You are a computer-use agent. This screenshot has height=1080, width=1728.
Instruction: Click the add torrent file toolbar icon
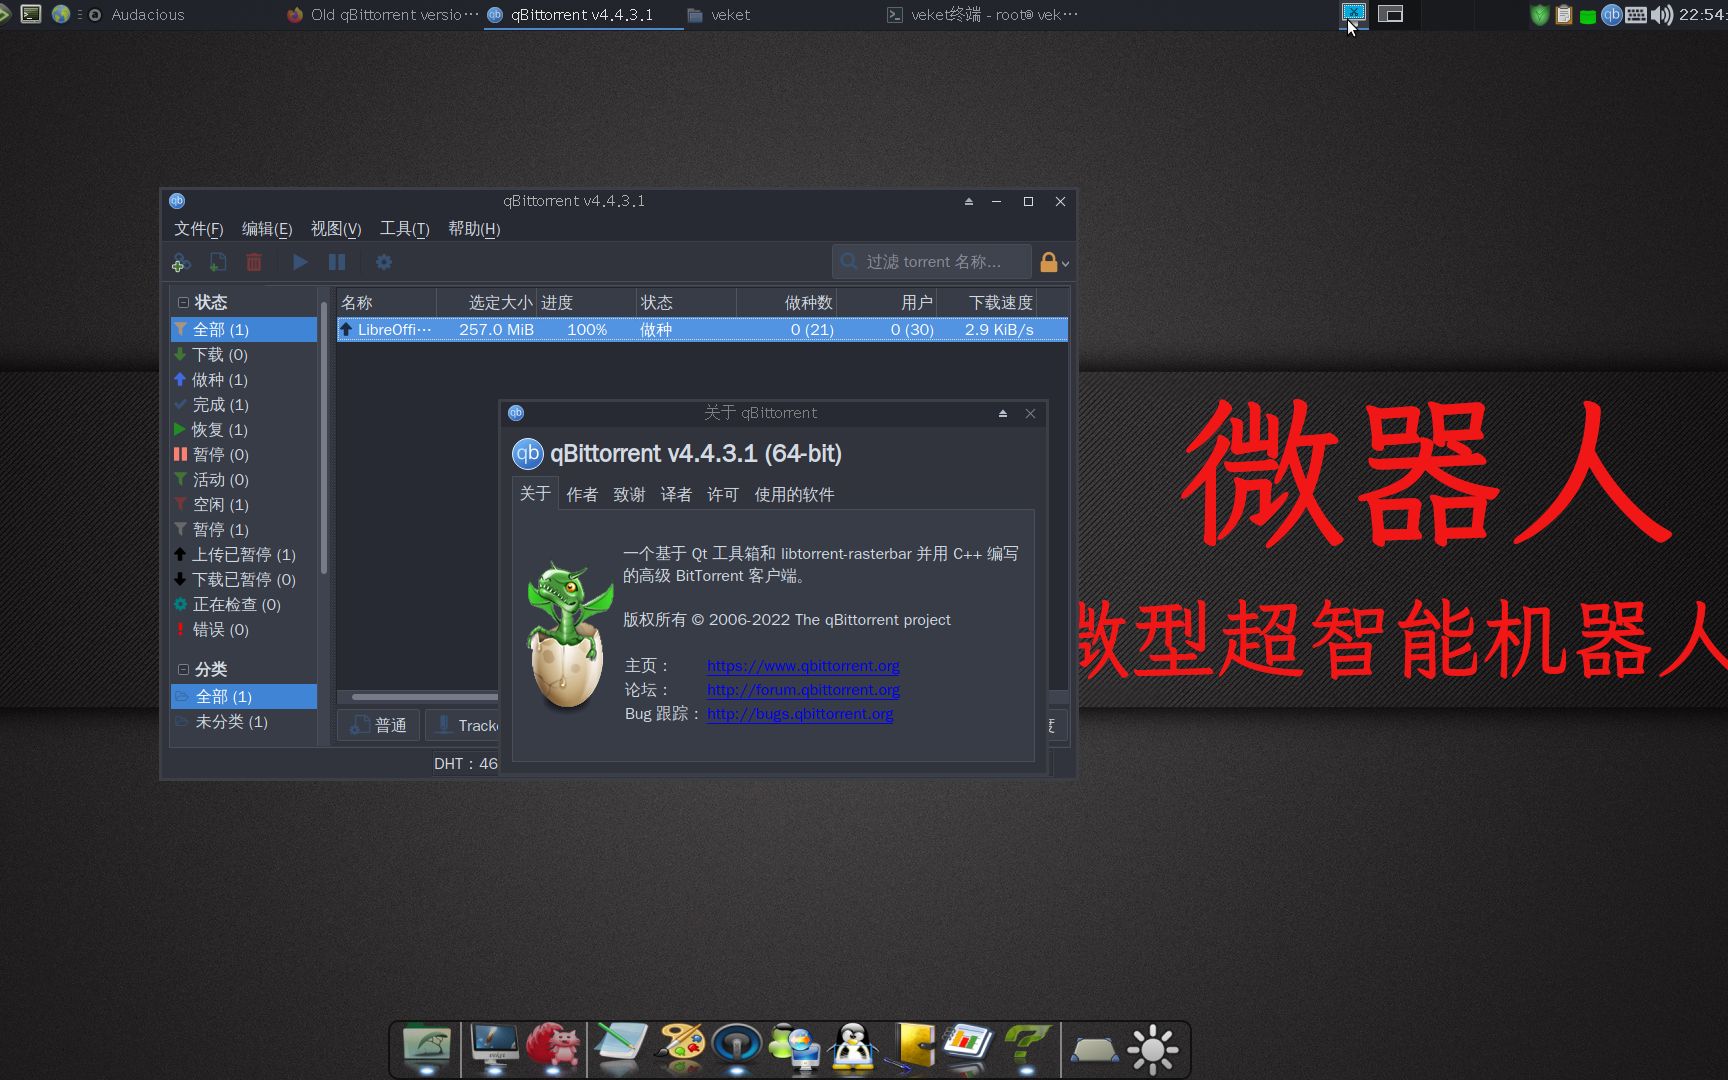[x=217, y=262]
